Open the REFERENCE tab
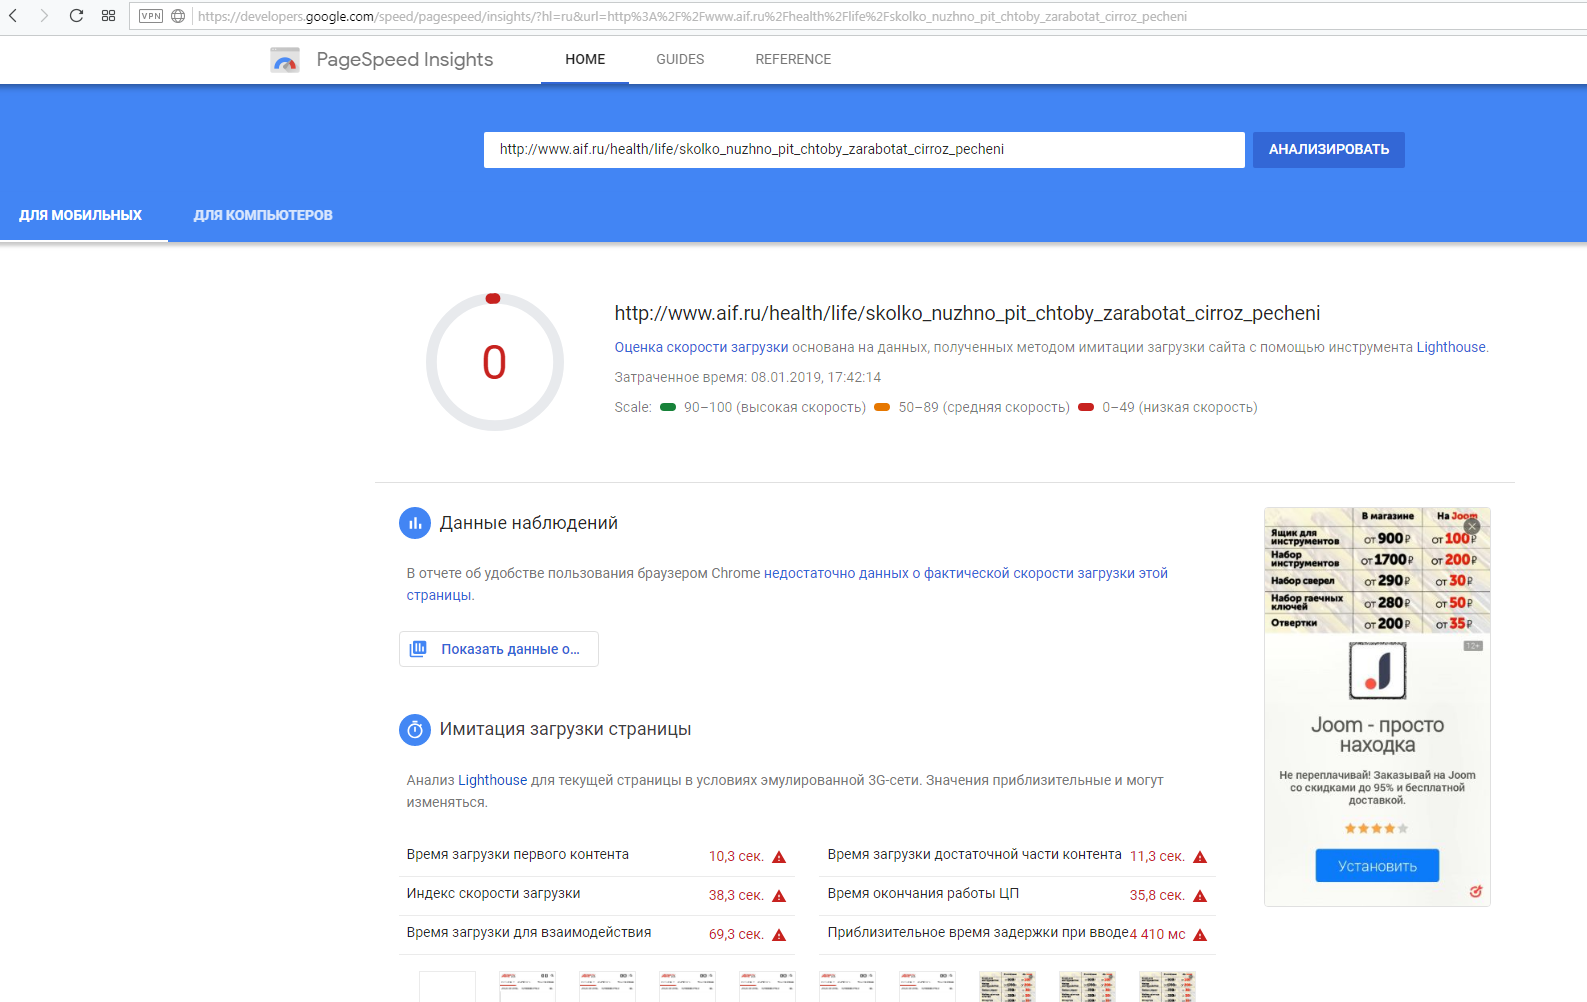The height and width of the screenshot is (1002, 1587). (793, 60)
